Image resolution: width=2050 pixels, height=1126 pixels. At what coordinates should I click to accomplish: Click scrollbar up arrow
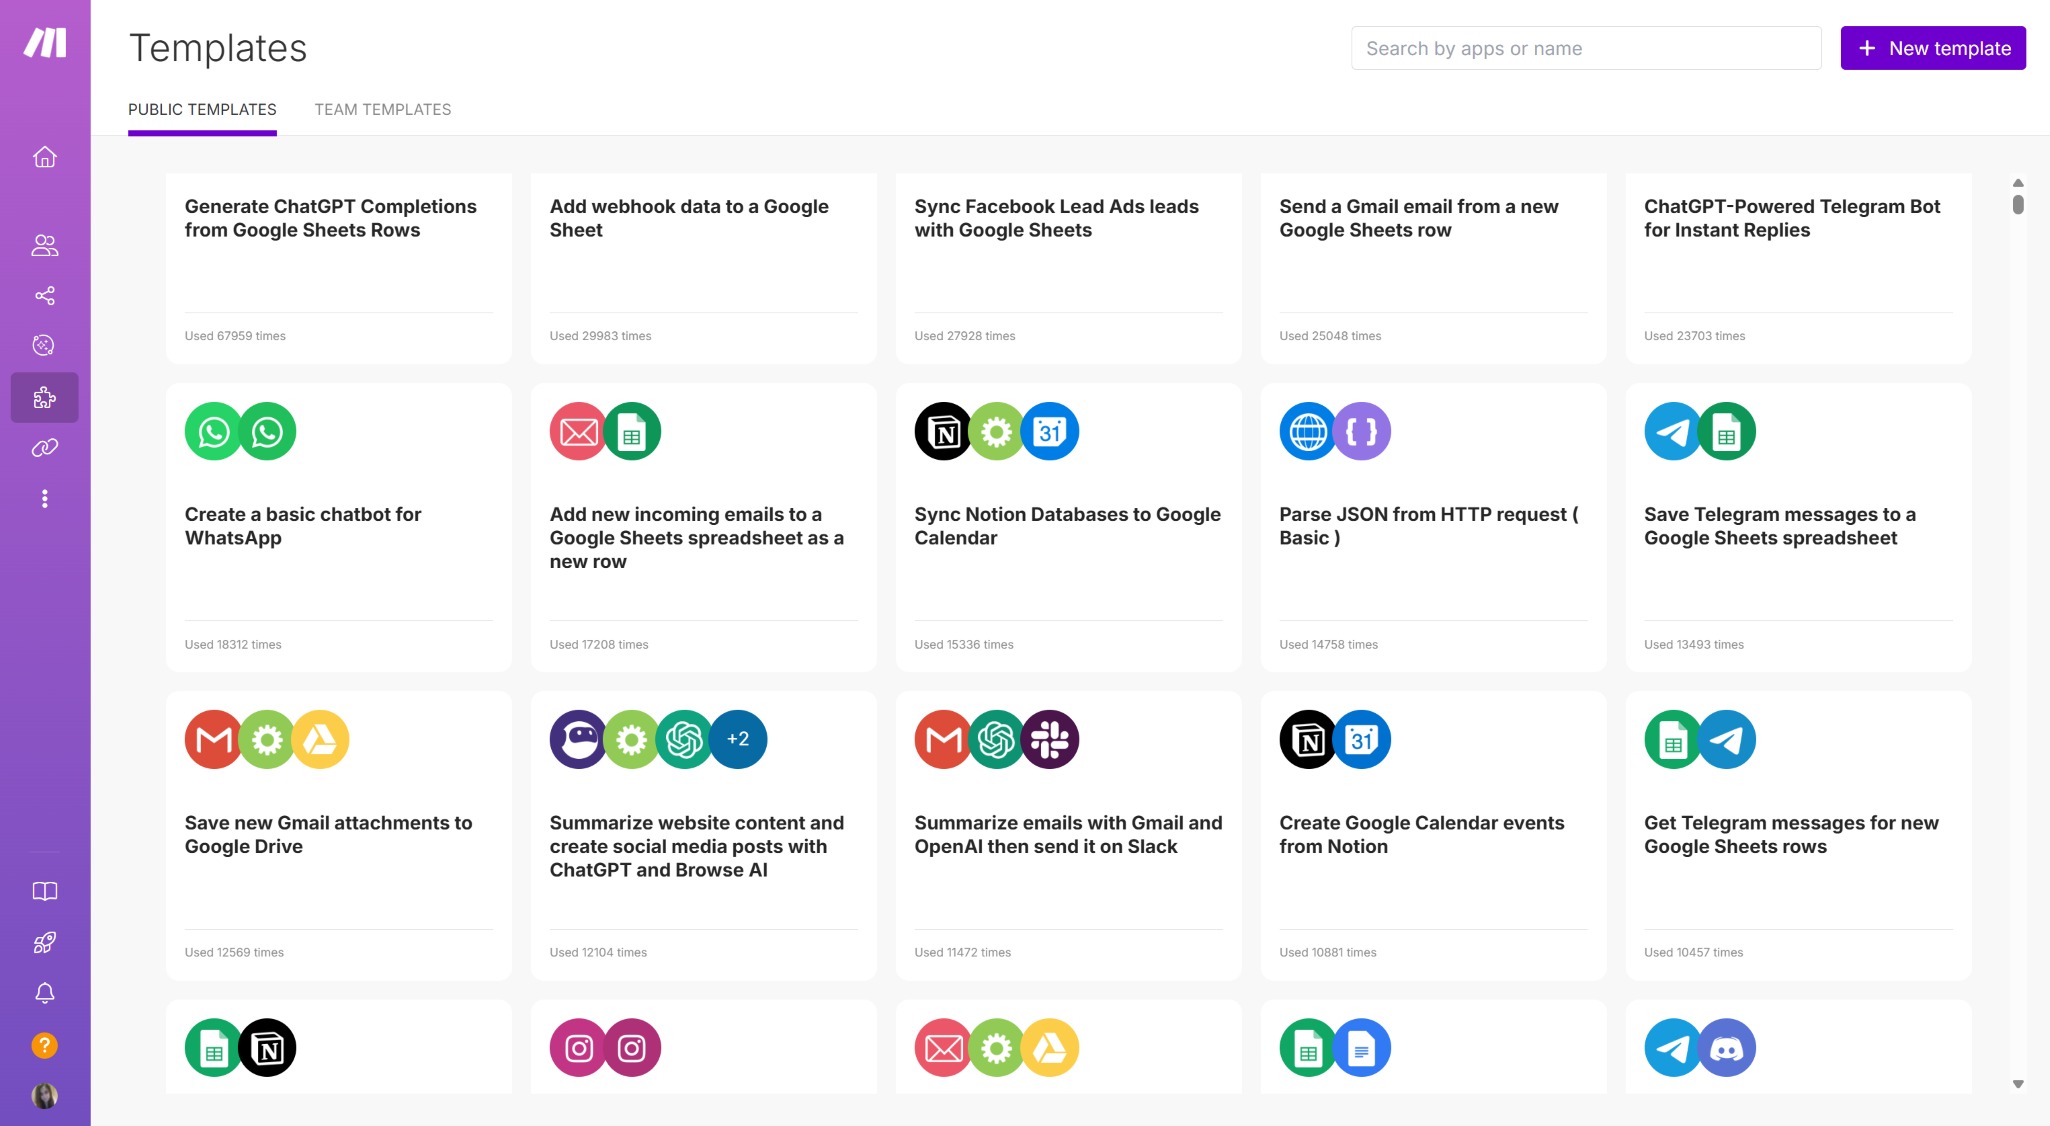[2018, 183]
